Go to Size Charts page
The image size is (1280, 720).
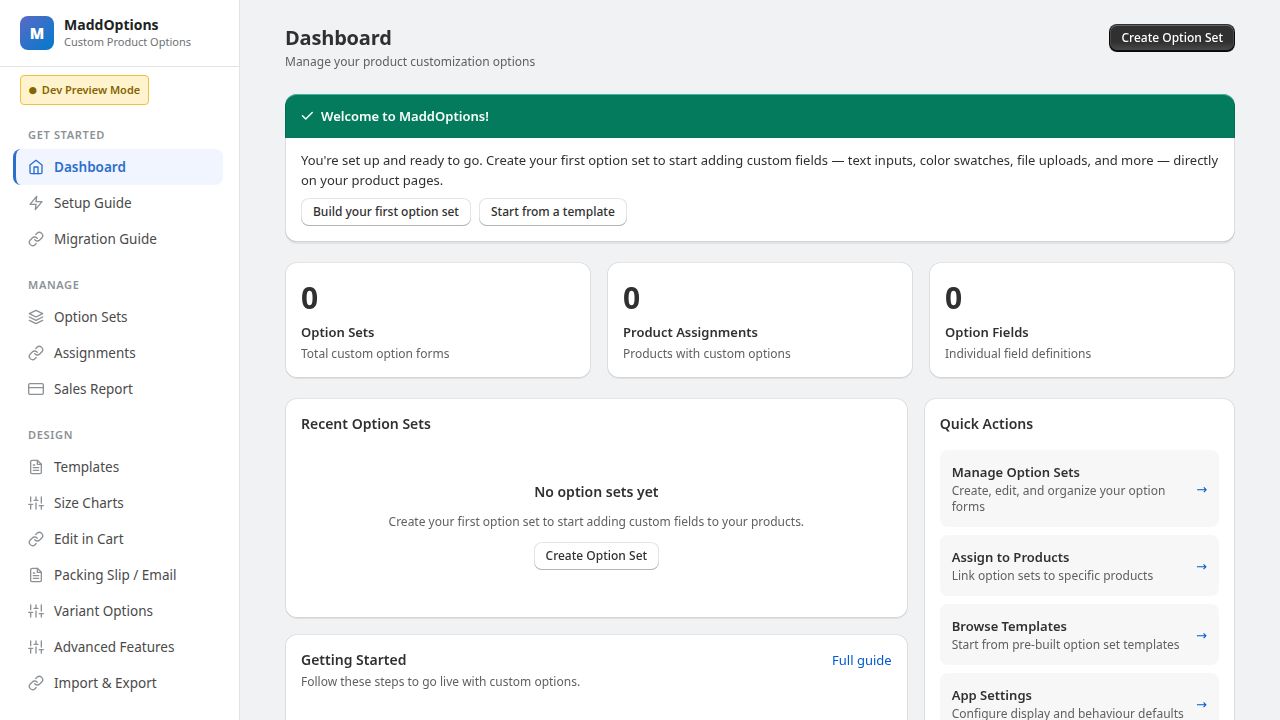tap(119, 503)
